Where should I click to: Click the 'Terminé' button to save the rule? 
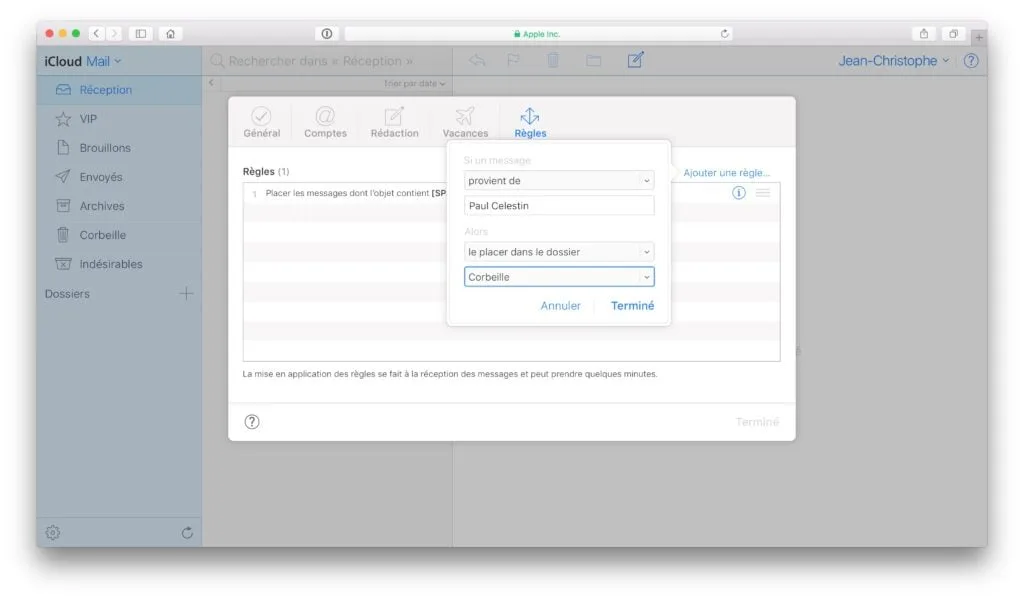tap(632, 306)
